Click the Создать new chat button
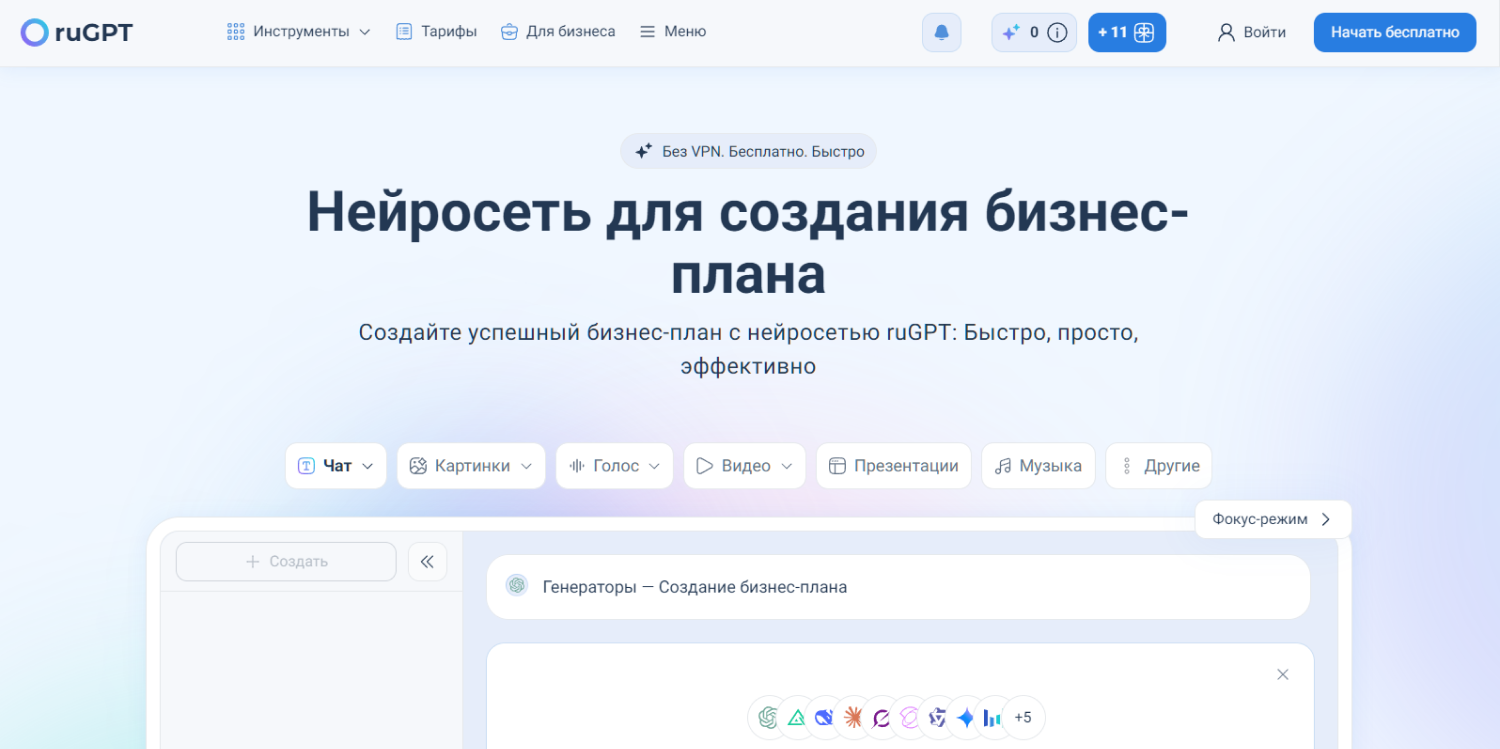Viewport: 1500px width, 749px height. tap(286, 561)
